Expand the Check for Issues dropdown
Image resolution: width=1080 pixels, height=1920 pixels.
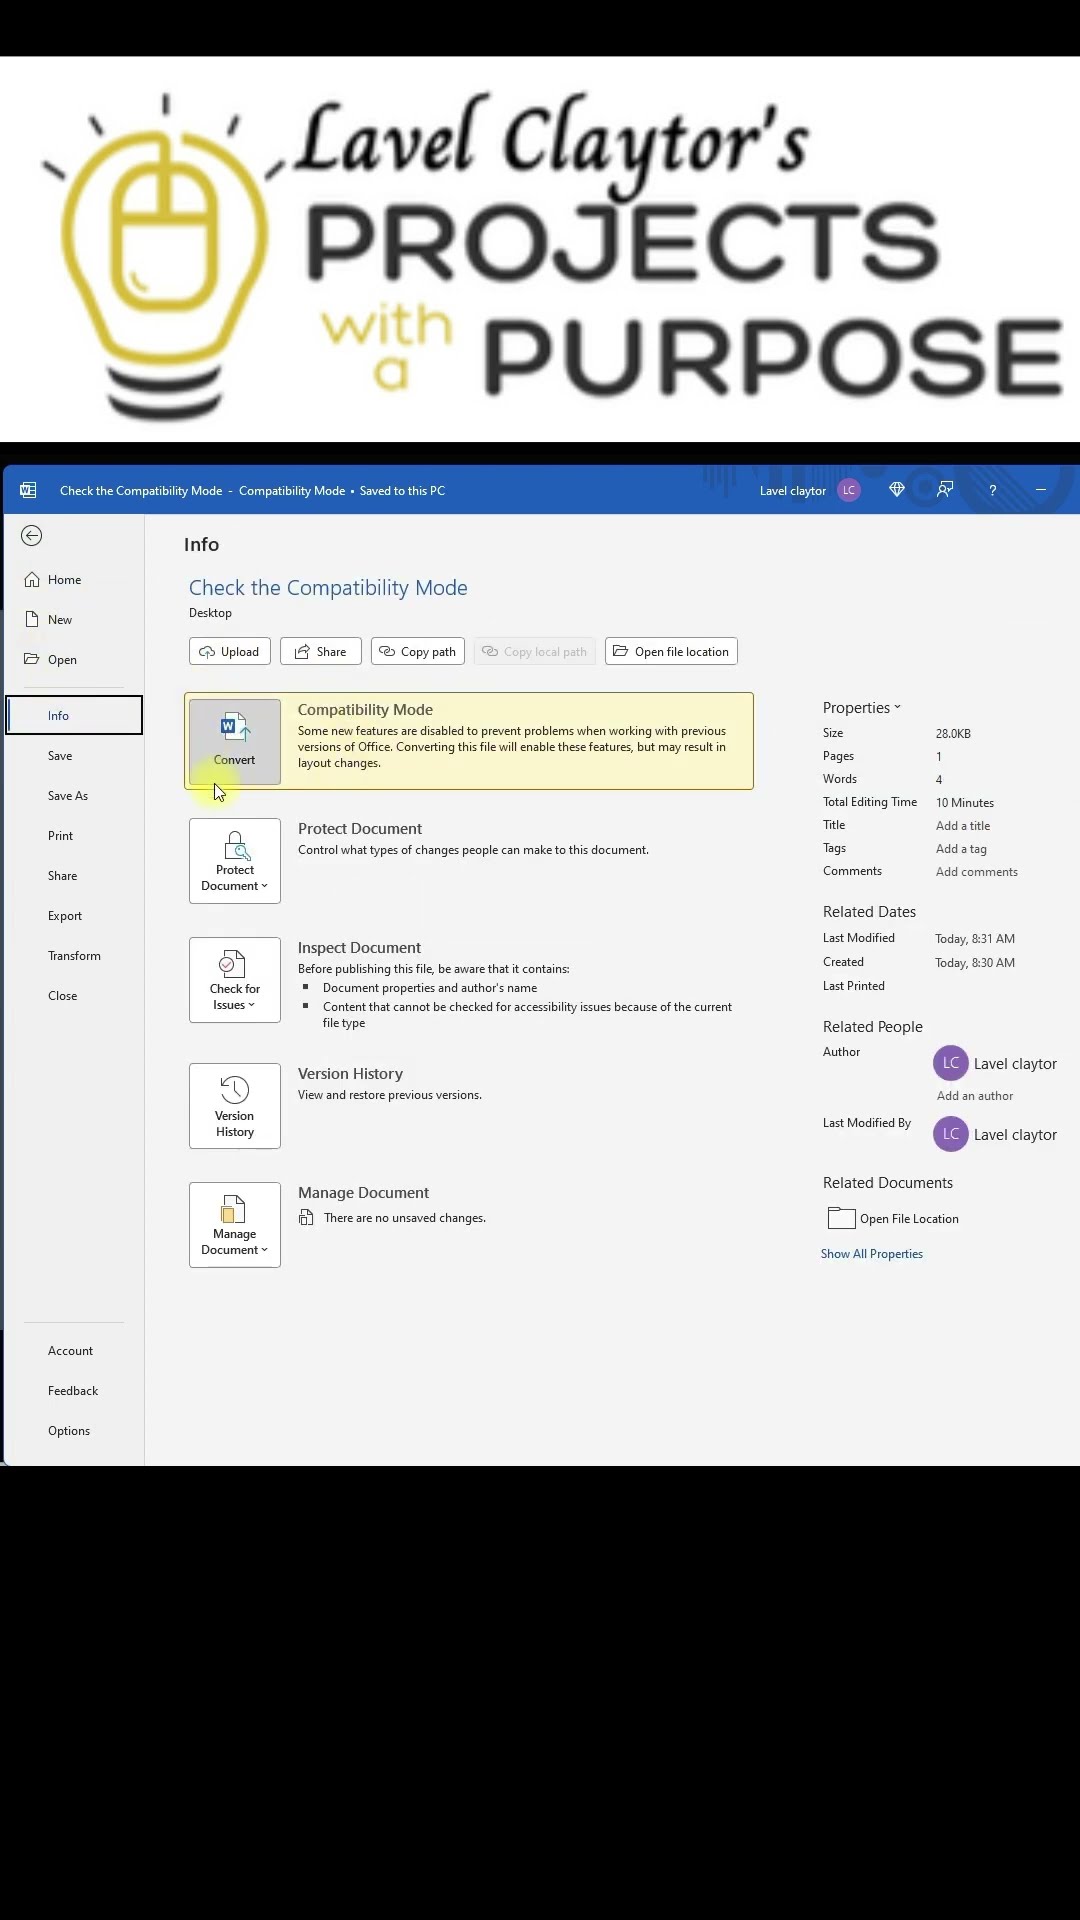235,980
